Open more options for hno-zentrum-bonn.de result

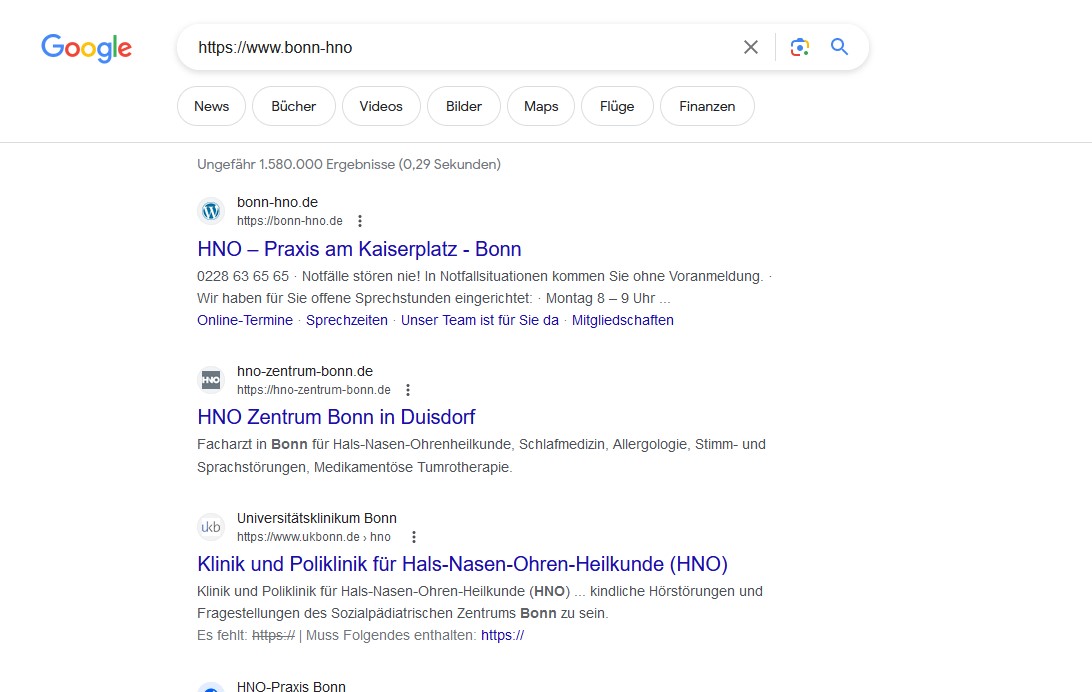point(408,390)
